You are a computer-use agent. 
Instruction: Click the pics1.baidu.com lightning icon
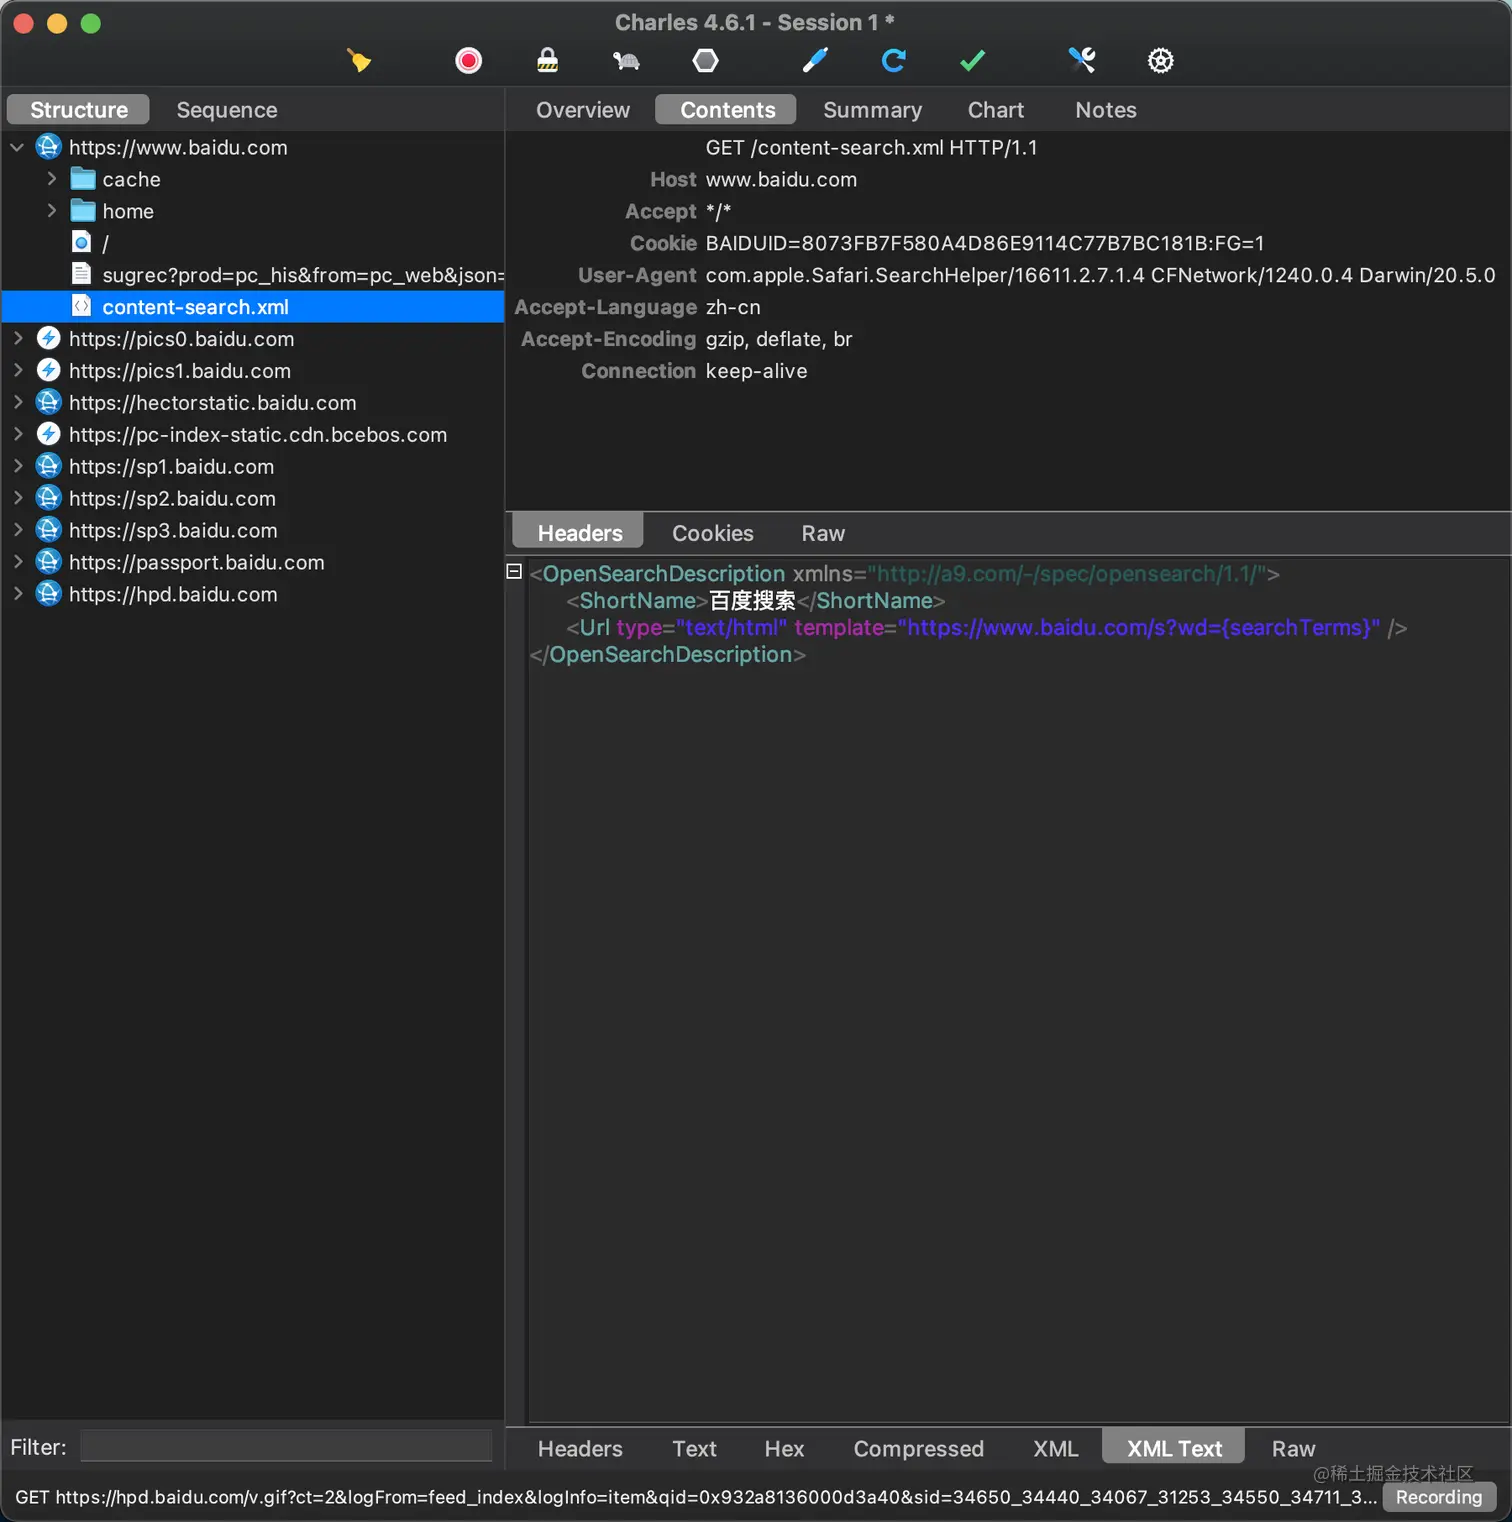49,371
